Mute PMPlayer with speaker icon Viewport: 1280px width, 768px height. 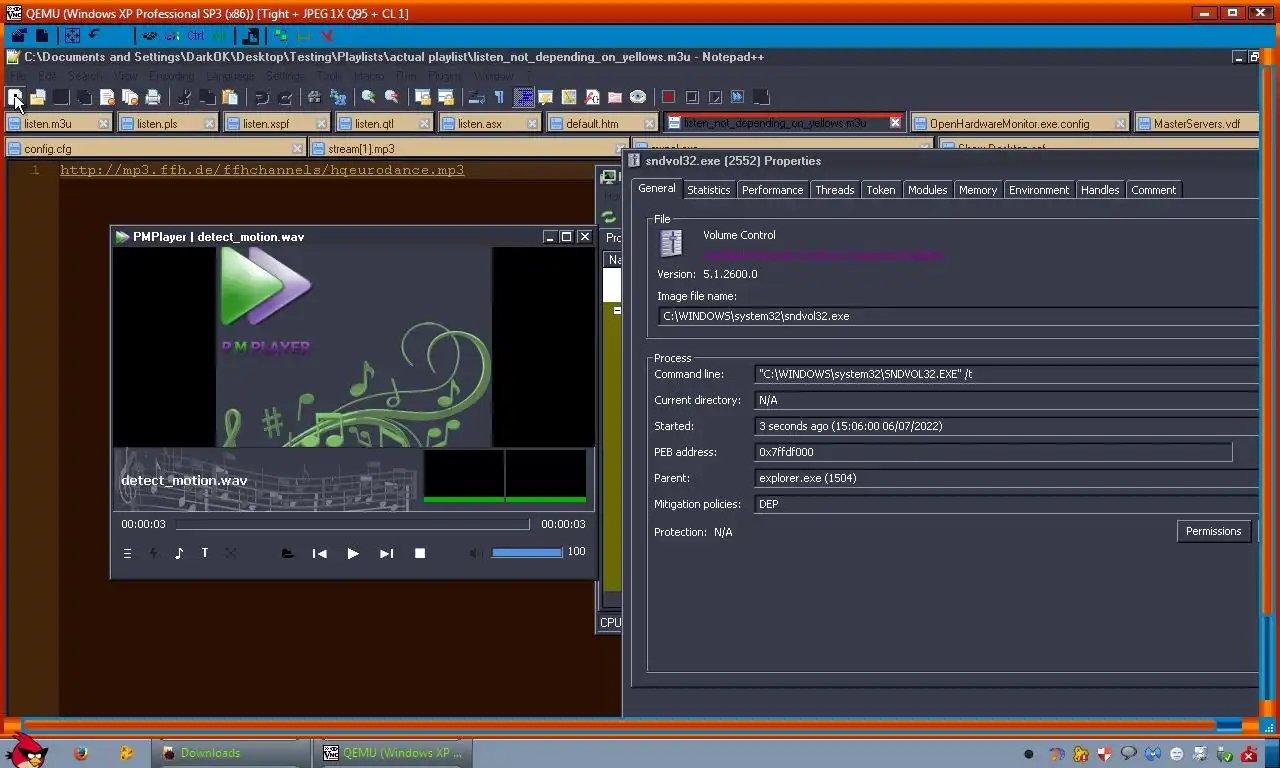pyautogui.click(x=477, y=553)
